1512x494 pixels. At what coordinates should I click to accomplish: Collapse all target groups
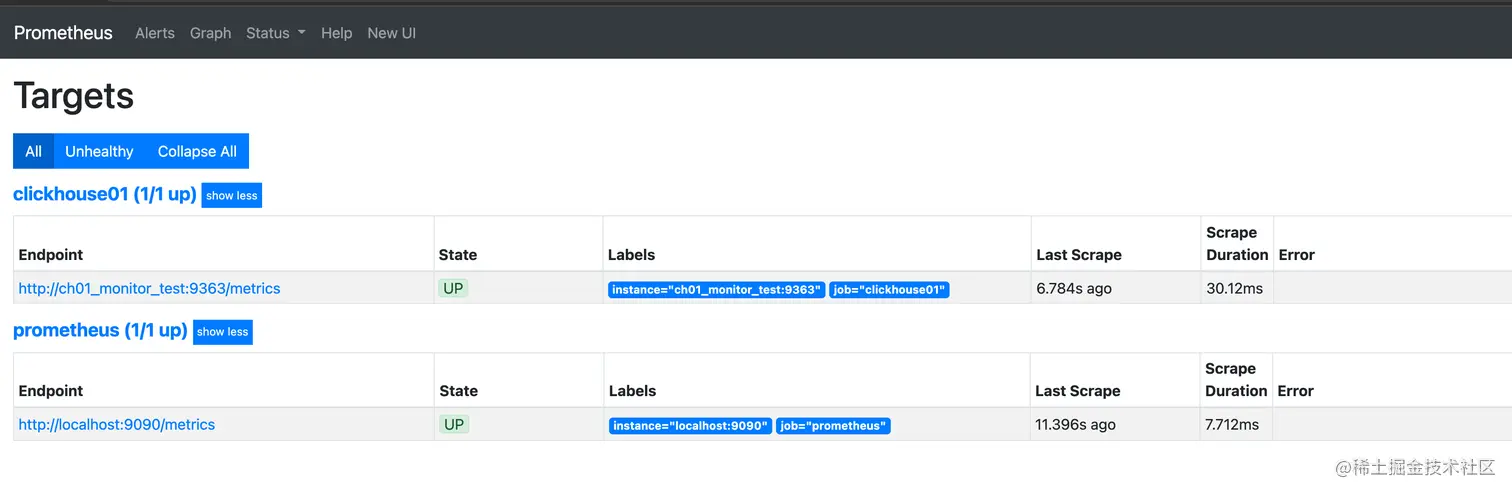pyautogui.click(x=197, y=151)
